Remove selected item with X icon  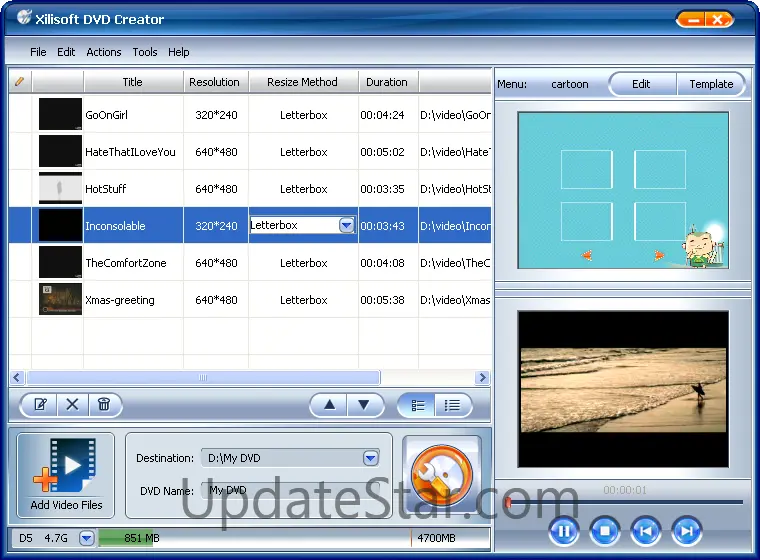tap(72, 404)
